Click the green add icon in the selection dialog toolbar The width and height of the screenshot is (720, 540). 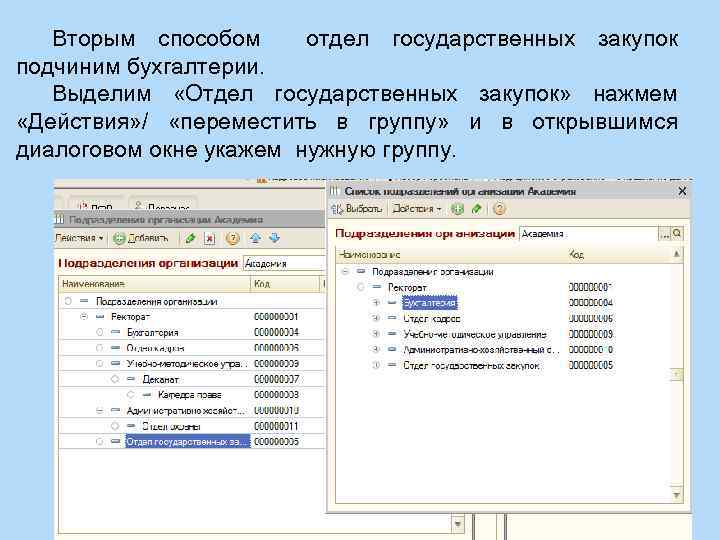(457, 209)
